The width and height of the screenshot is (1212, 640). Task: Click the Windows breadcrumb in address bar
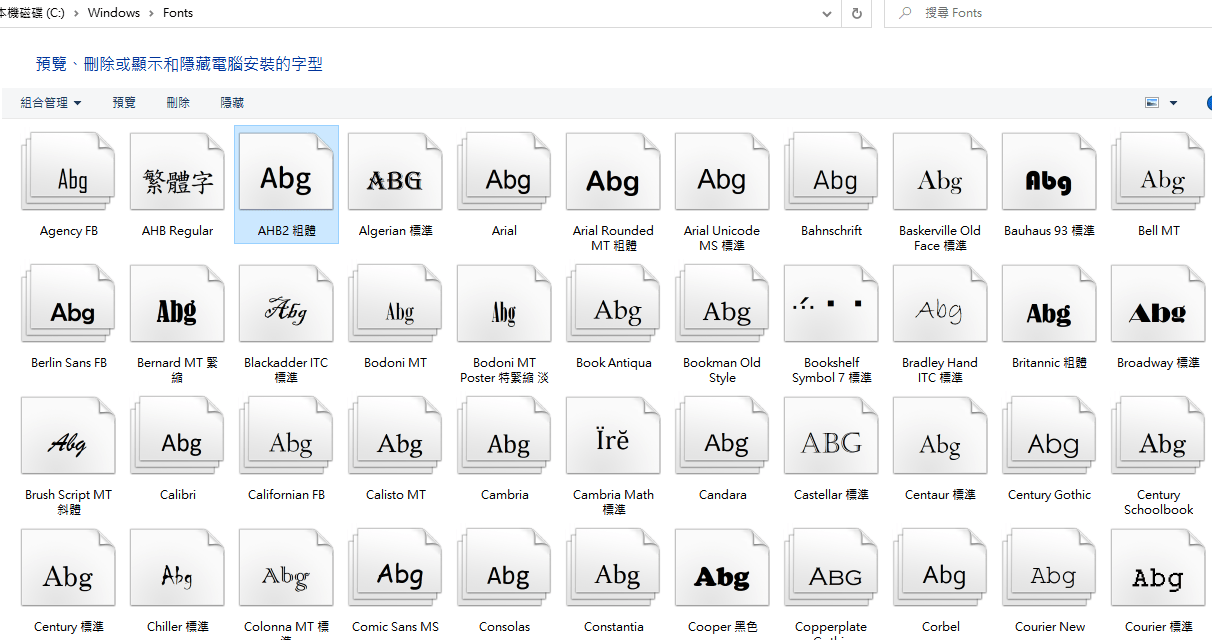pos(114,13)
